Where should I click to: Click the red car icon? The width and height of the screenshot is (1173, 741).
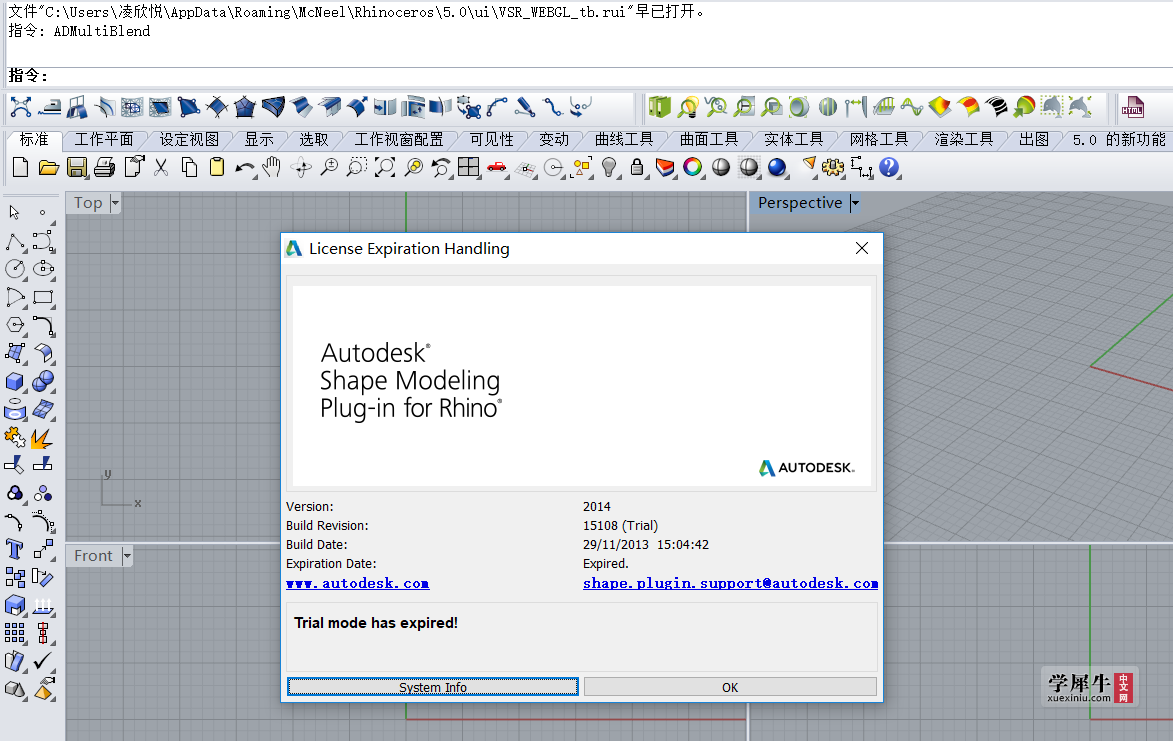click(496, 167)
